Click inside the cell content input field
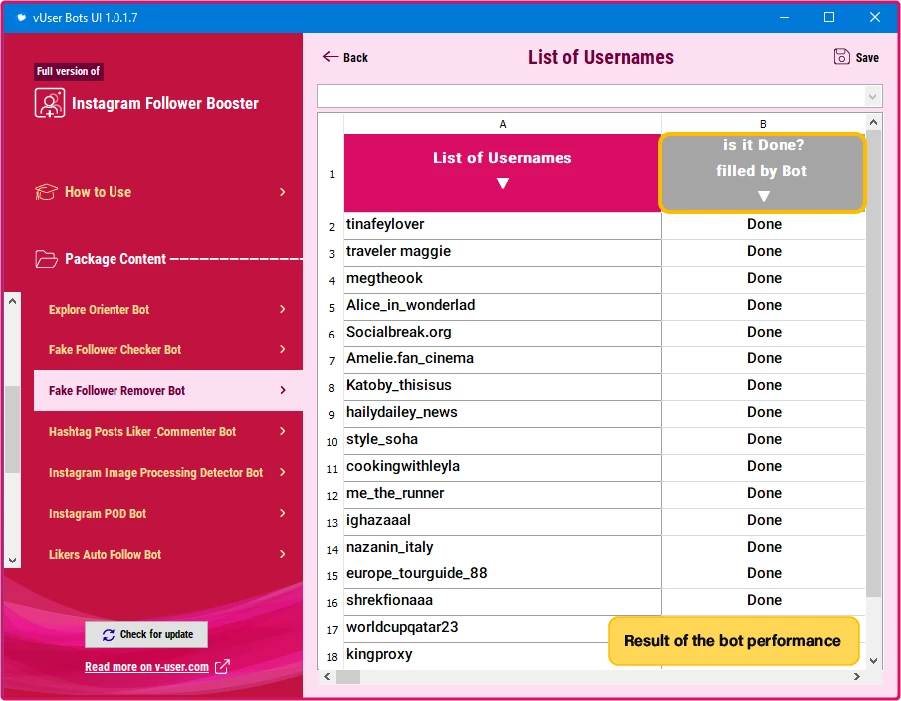Screen dimensions: 901x701 (591, 97)
